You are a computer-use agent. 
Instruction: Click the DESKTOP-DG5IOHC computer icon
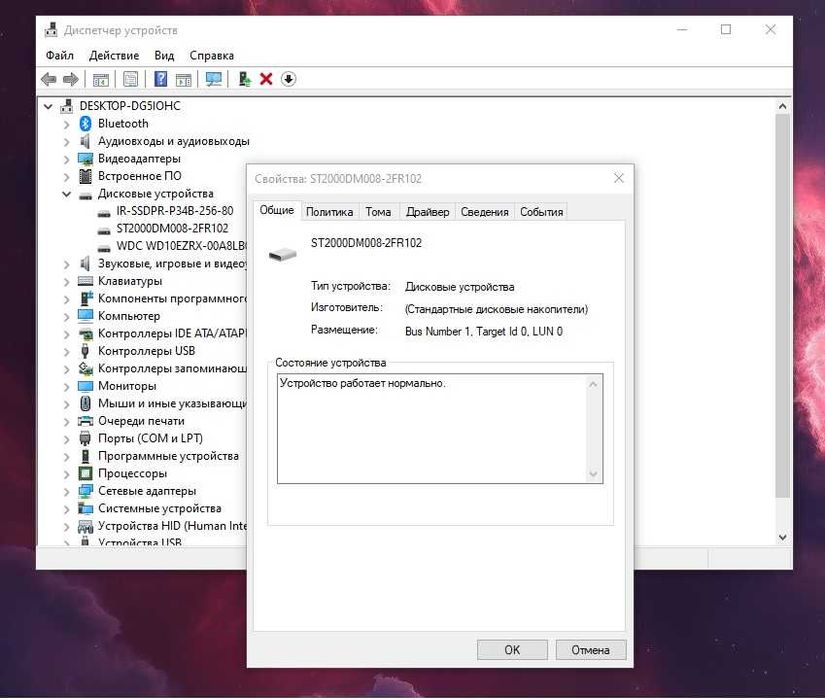tap(66, 106)
